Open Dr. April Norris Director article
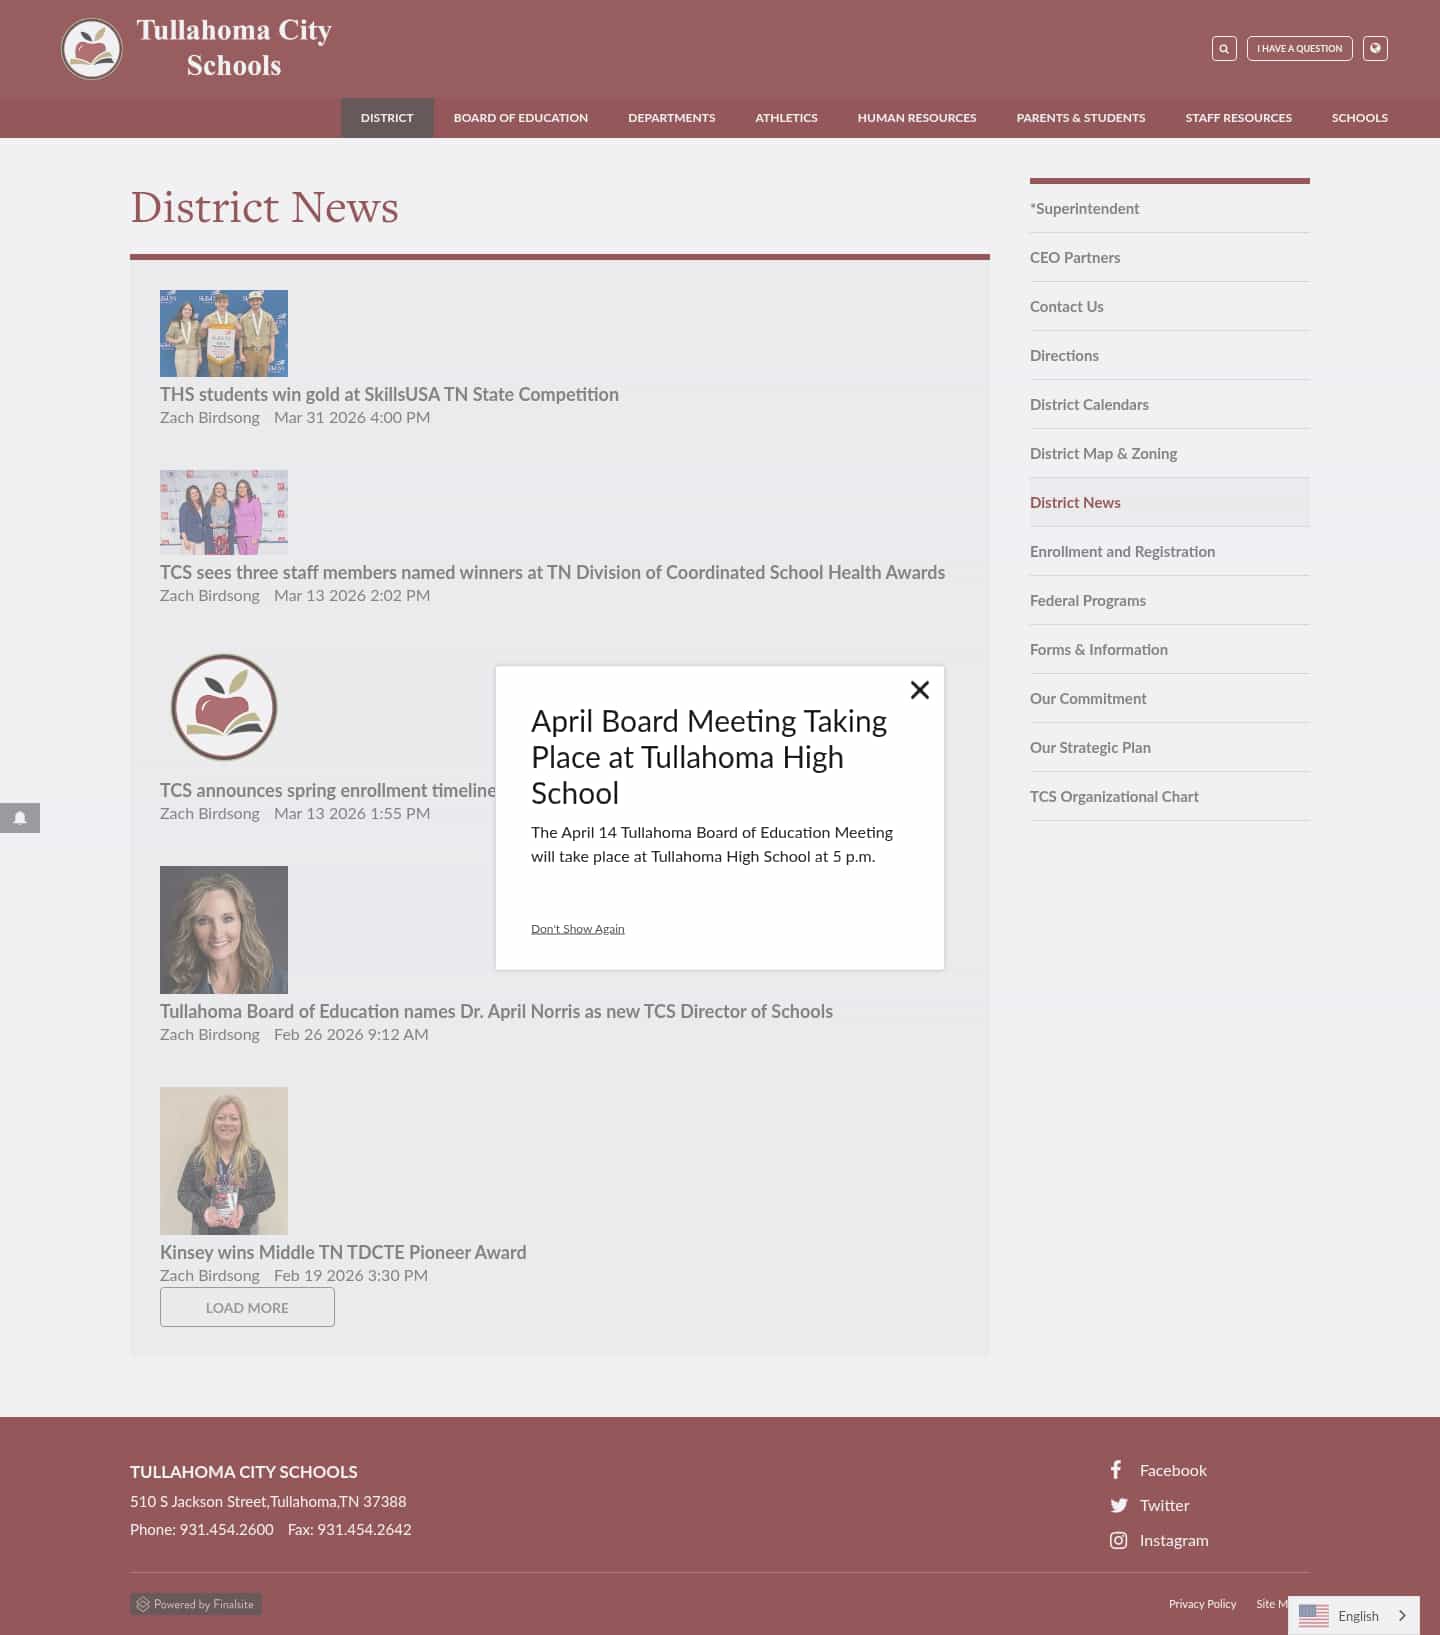 point(496,1011)
